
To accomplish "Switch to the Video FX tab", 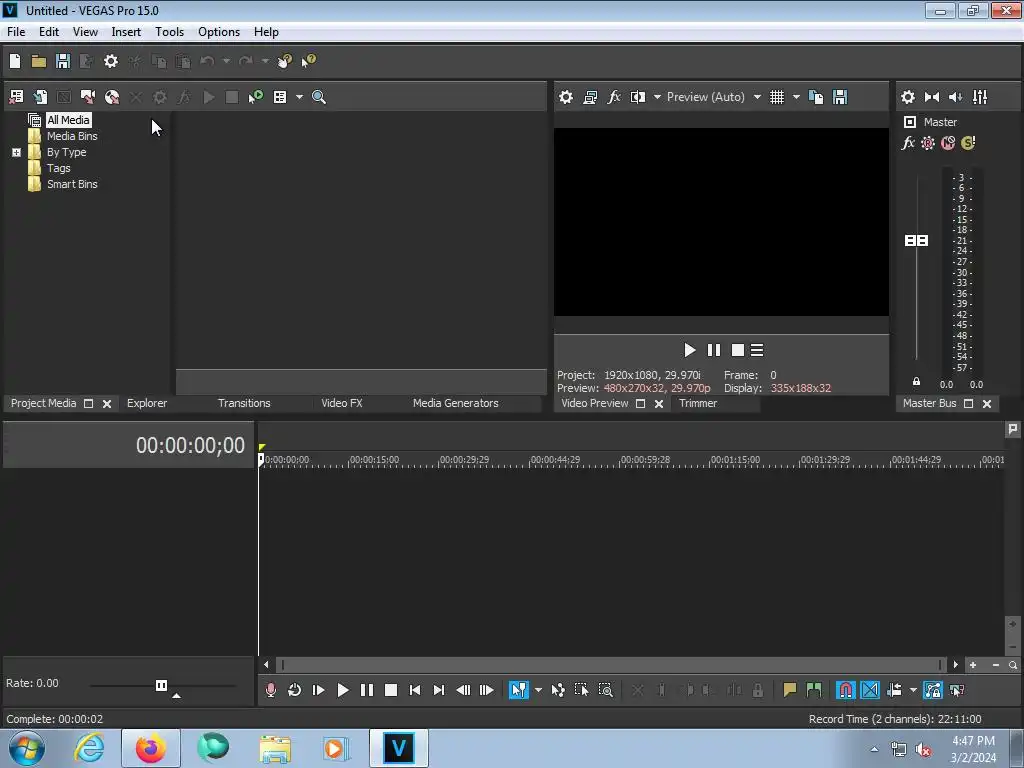I will pos(342,404).
